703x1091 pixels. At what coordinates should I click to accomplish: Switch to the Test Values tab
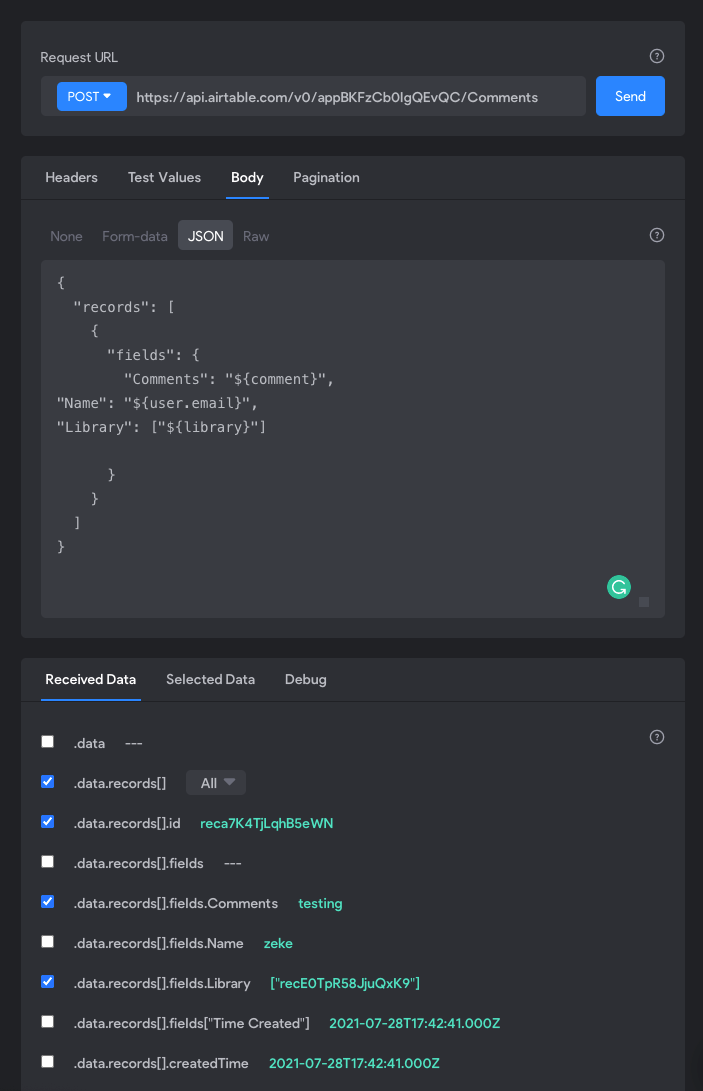[164, 177]
